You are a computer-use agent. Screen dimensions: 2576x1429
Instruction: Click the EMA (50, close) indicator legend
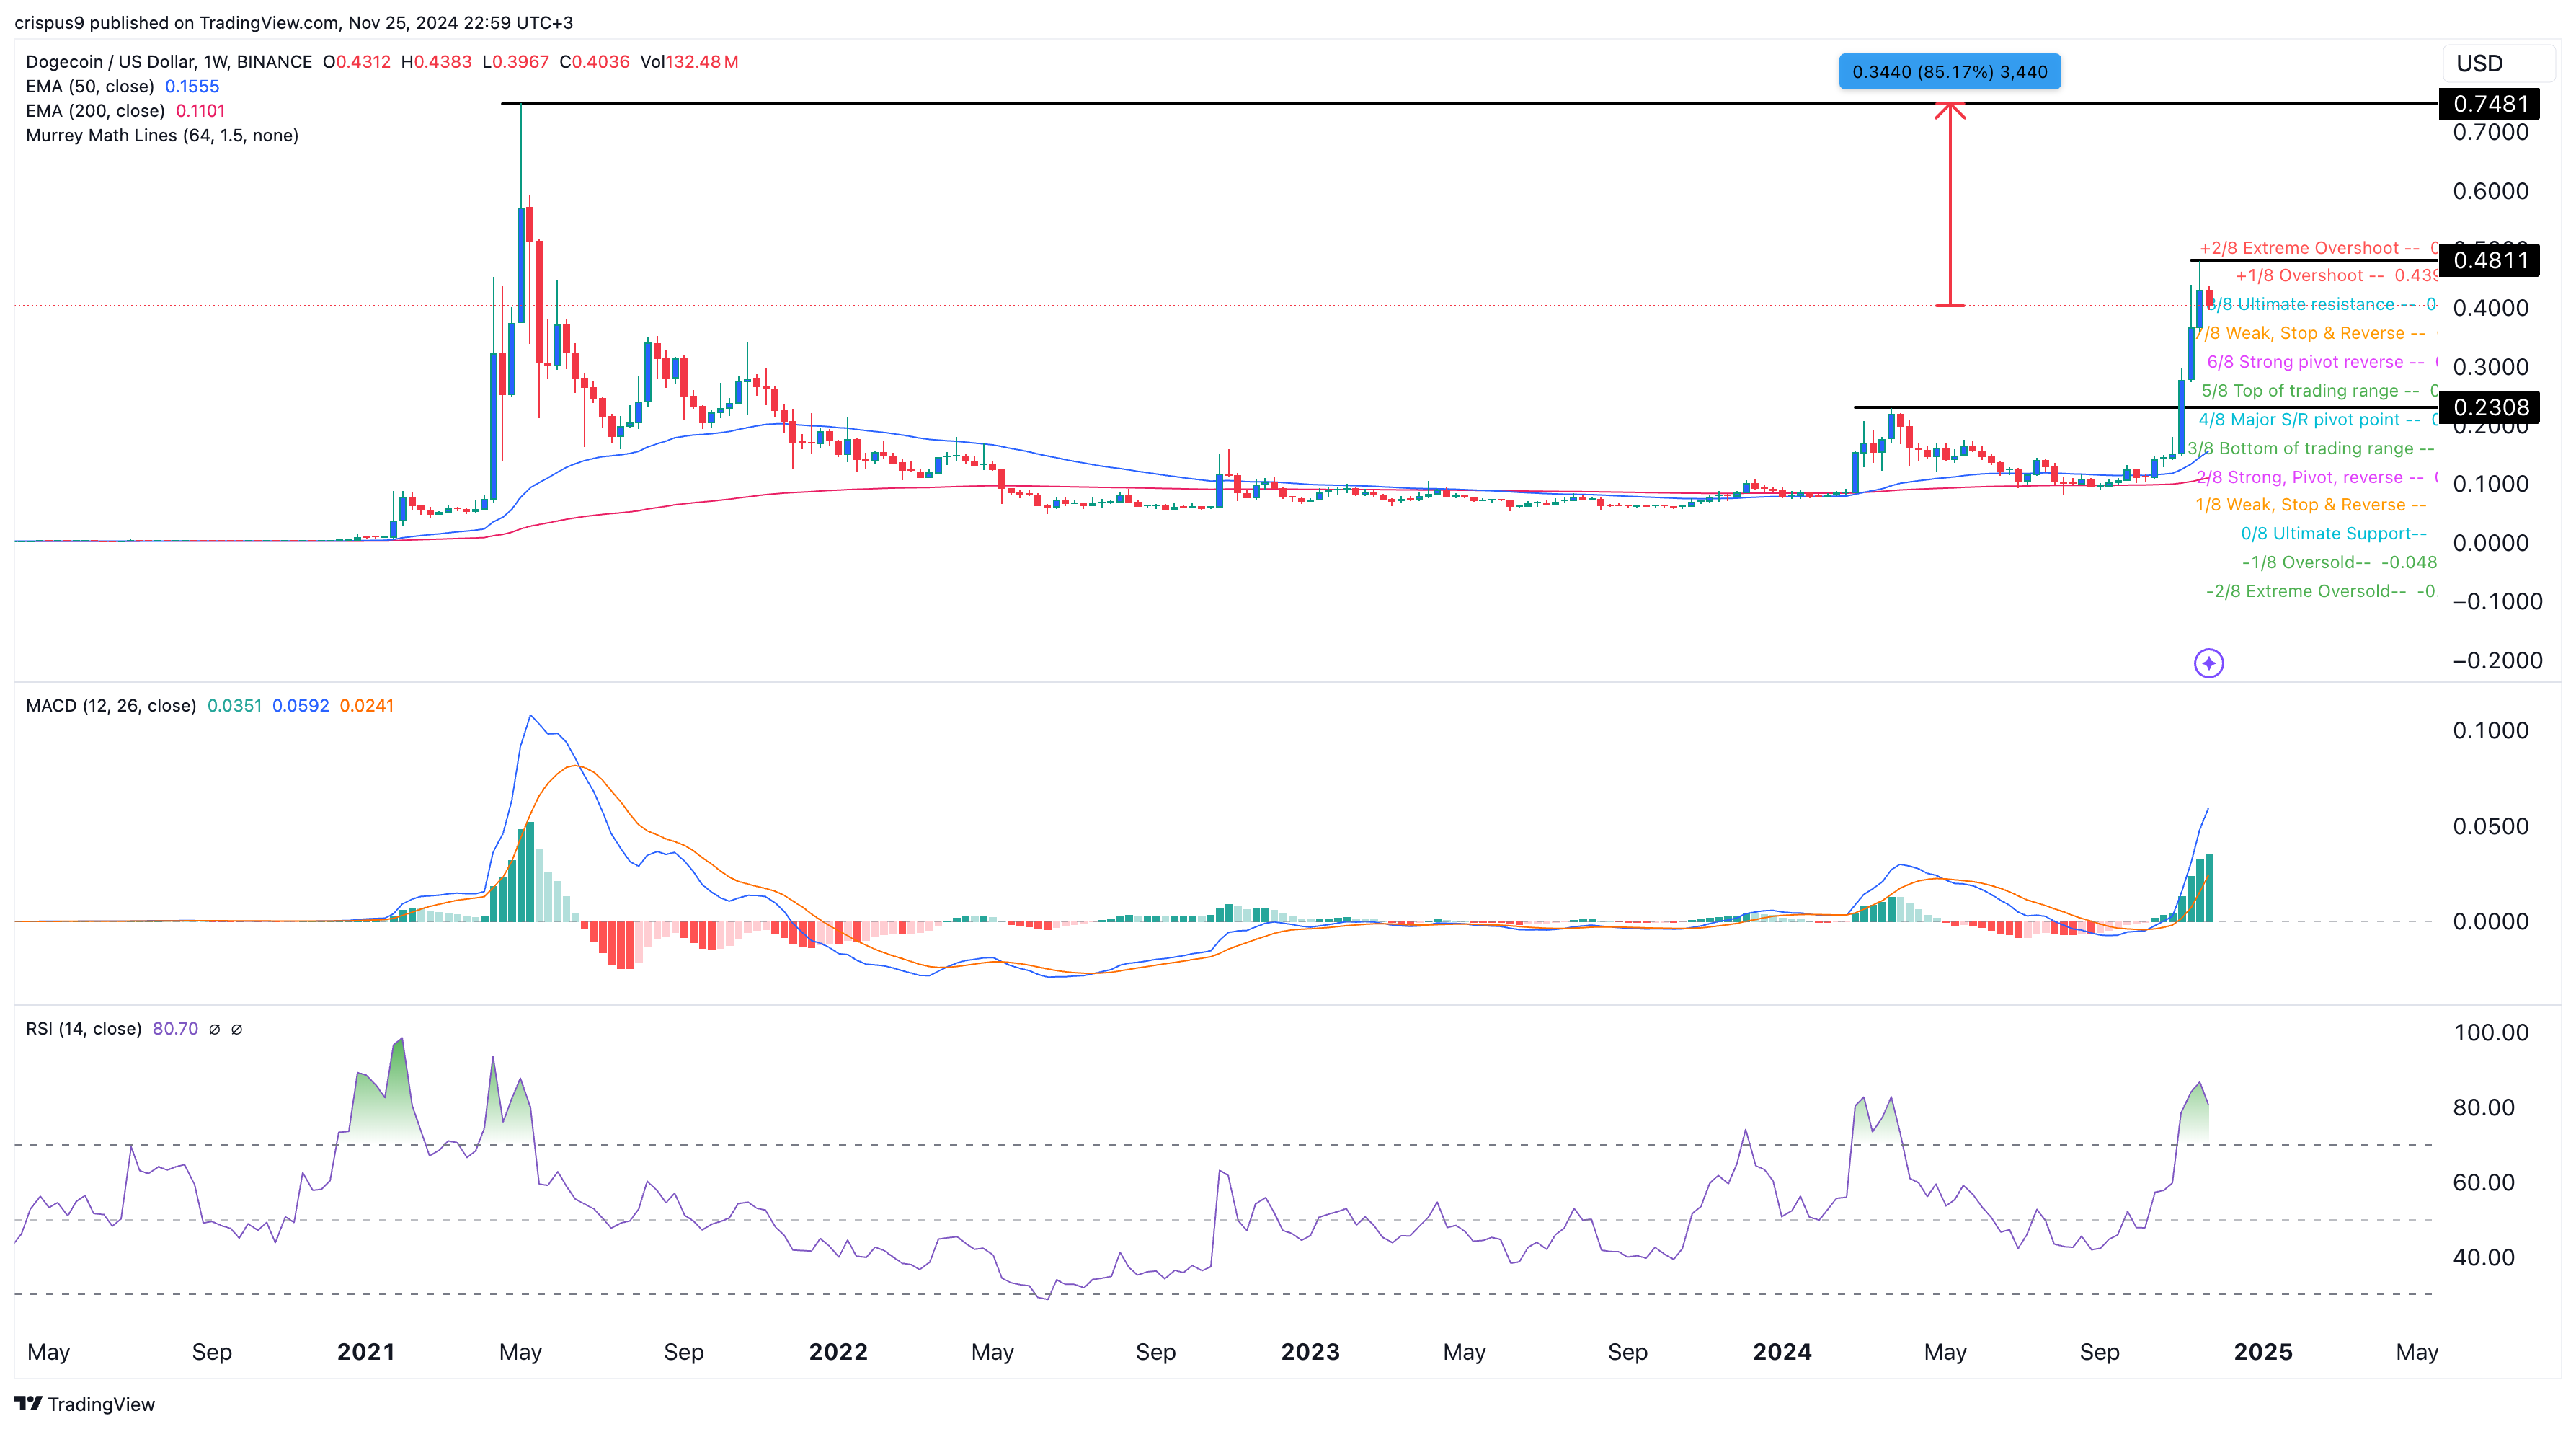pos(90,87)
